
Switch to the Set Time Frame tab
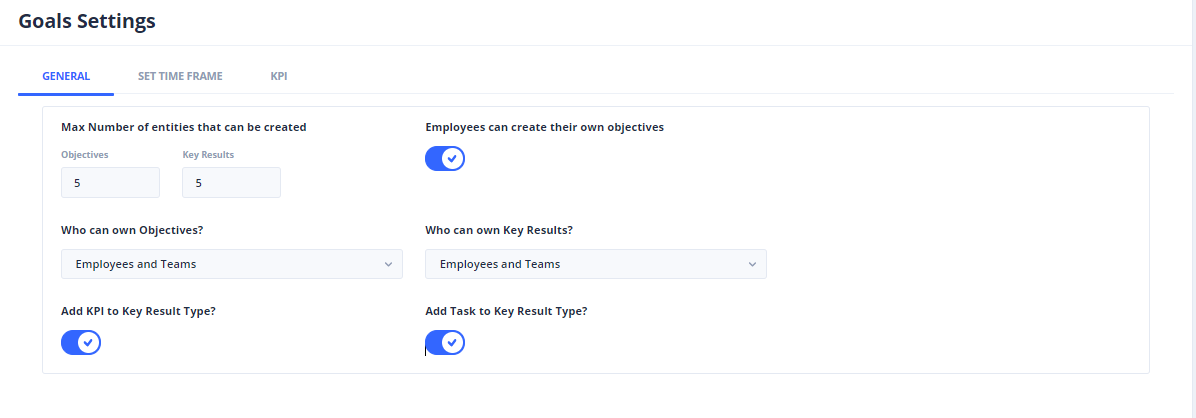(x=180, y=76)
